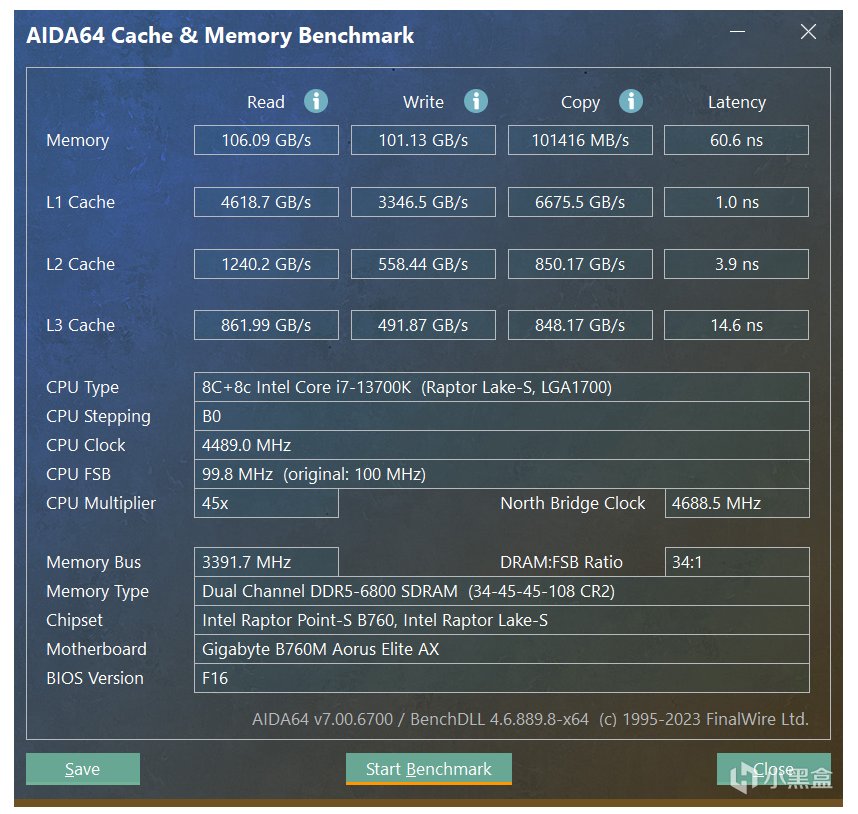The image size is (858, 814).
Task: Click the DRAM:FSB Ratio label
Action: point(561,562)
